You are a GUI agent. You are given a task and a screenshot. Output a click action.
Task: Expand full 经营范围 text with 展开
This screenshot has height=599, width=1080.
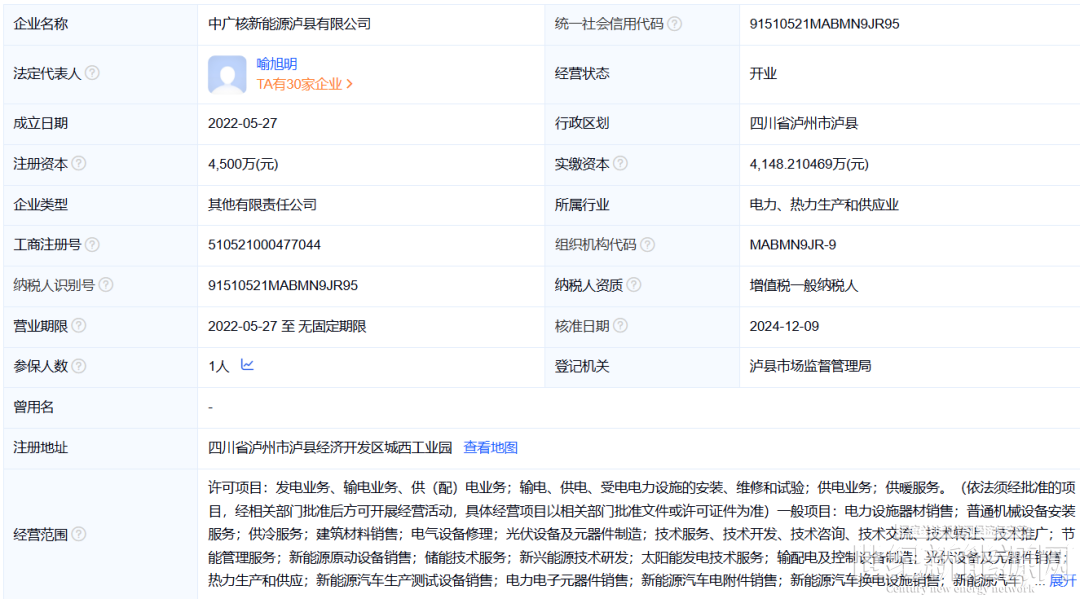point(1062,580)
